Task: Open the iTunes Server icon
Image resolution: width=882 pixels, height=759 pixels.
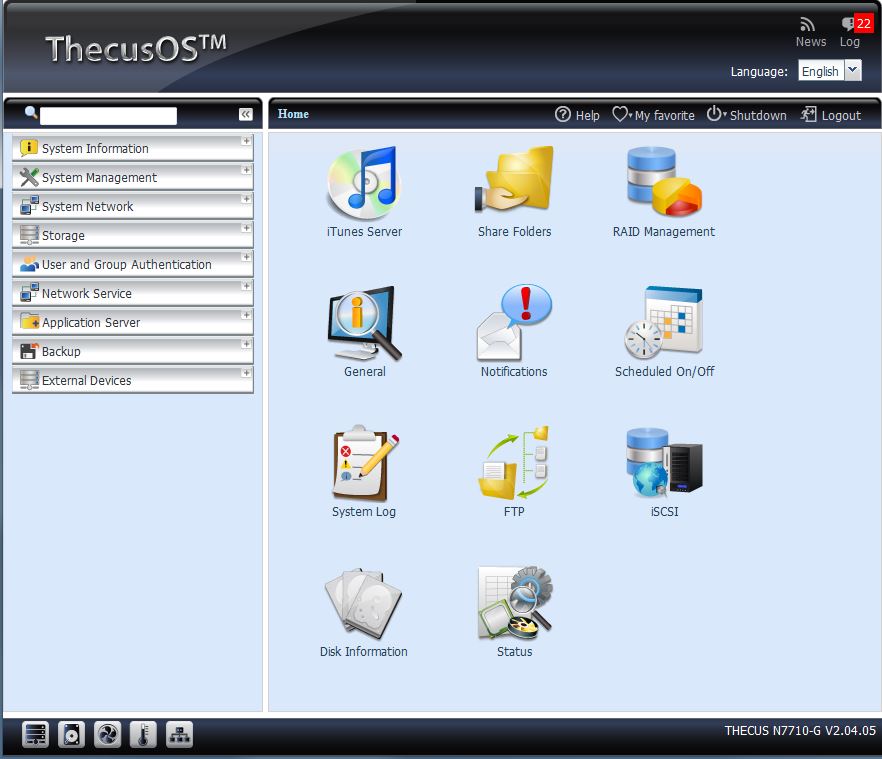Action: click(364, 183)
